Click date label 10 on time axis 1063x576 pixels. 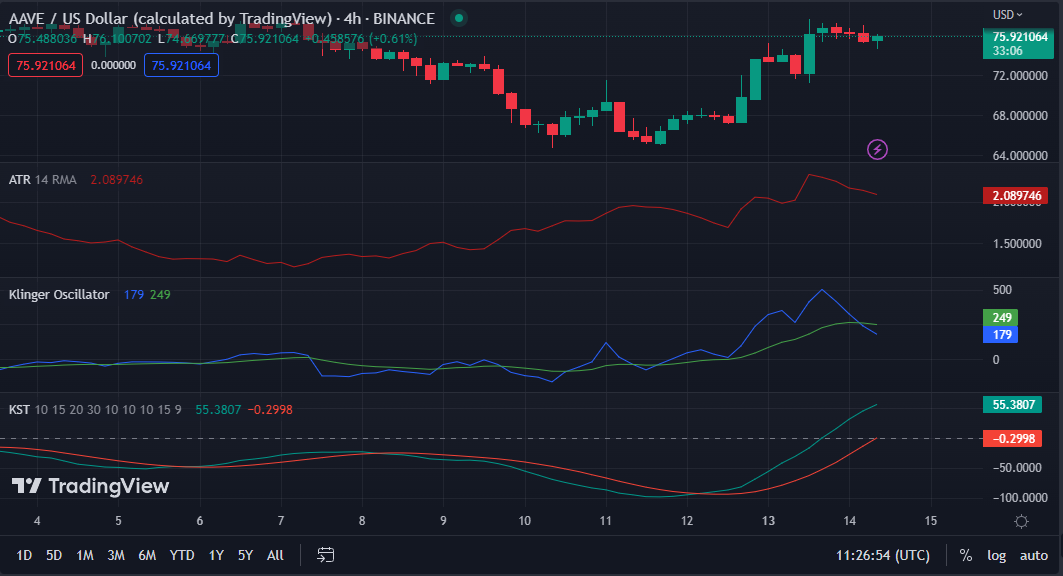tap(525, 520)
